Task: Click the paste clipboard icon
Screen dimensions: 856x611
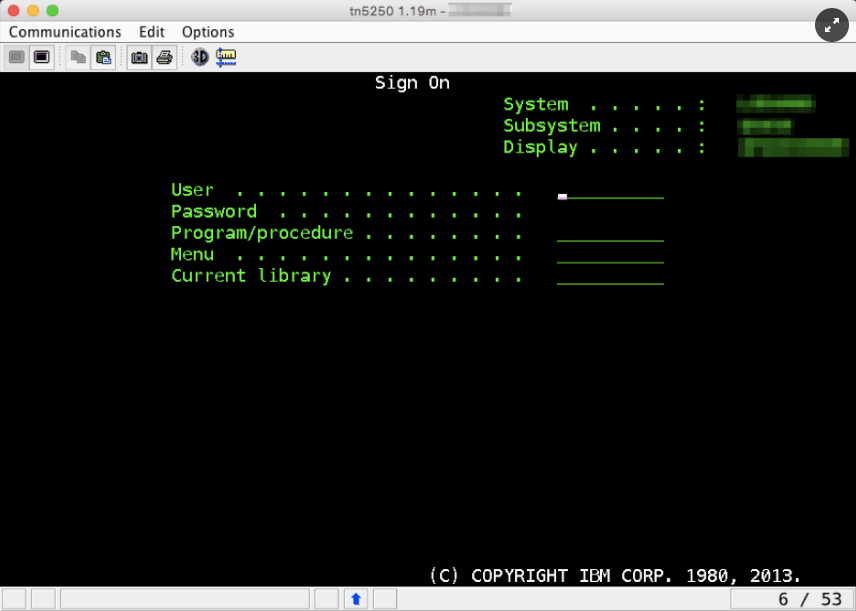Action: coord(103,57)
